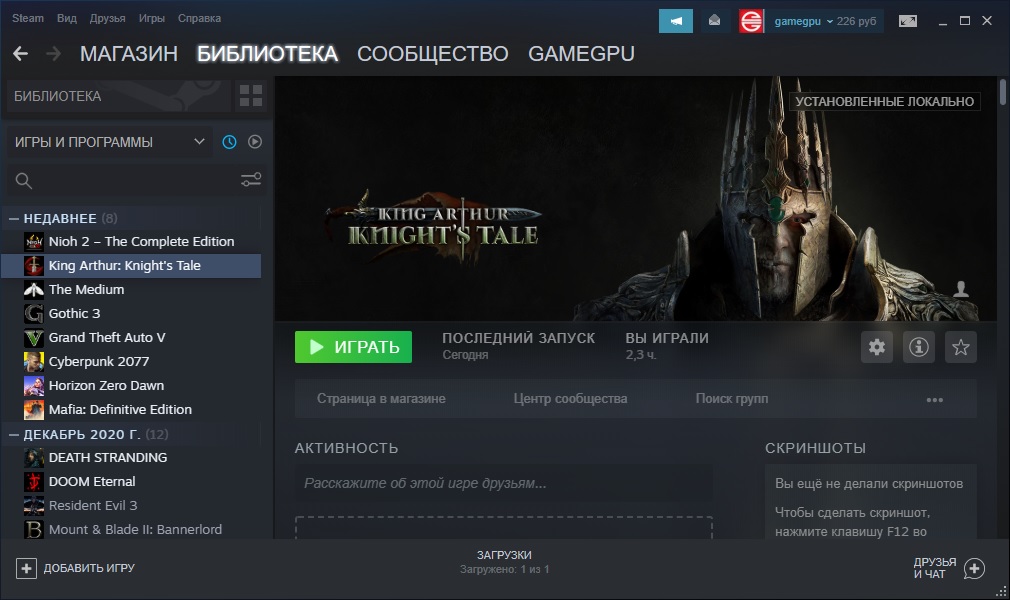Open the inbox envelope icon

click(714, 21)
